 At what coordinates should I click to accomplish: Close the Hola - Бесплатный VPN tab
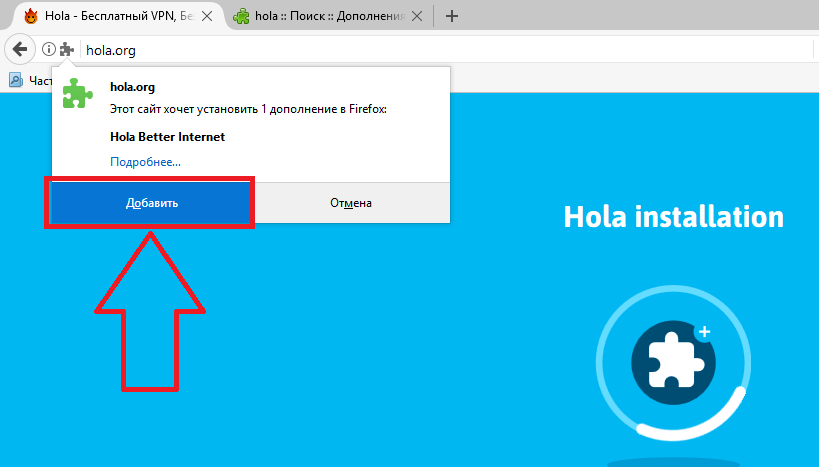point(207,16)
